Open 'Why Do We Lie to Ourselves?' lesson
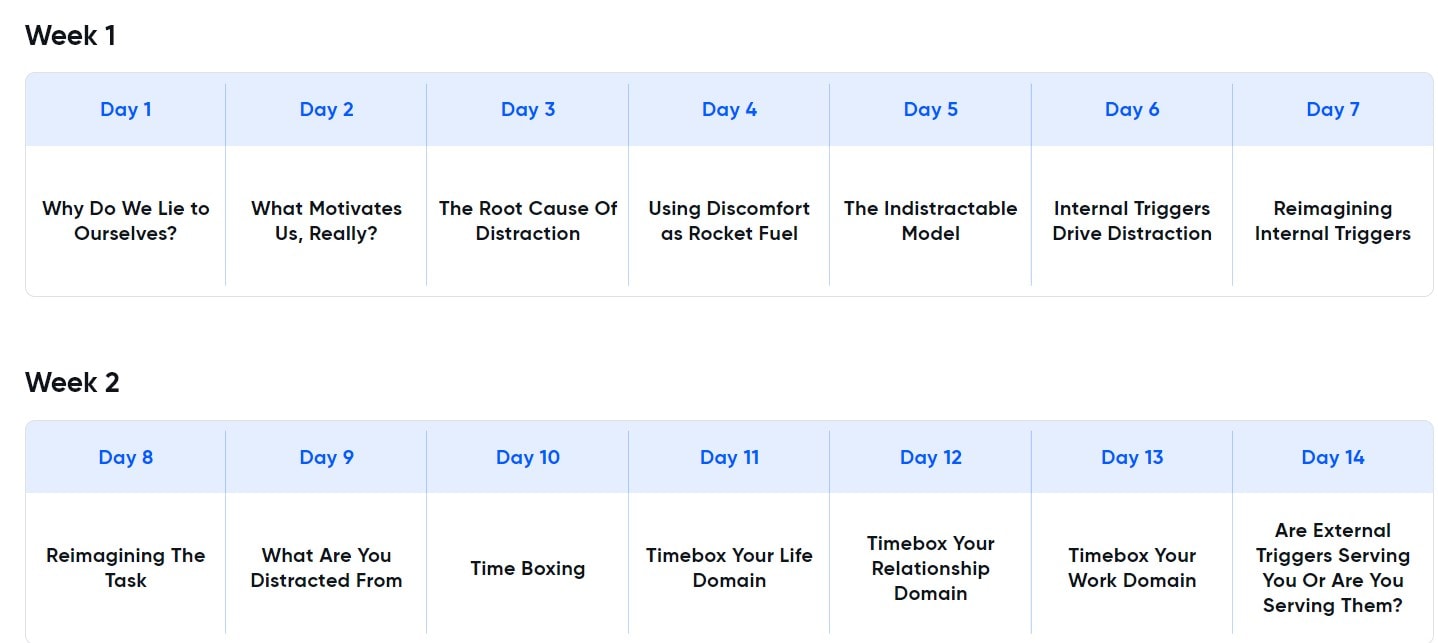The image size is (1438, 643). coord(126,221)
